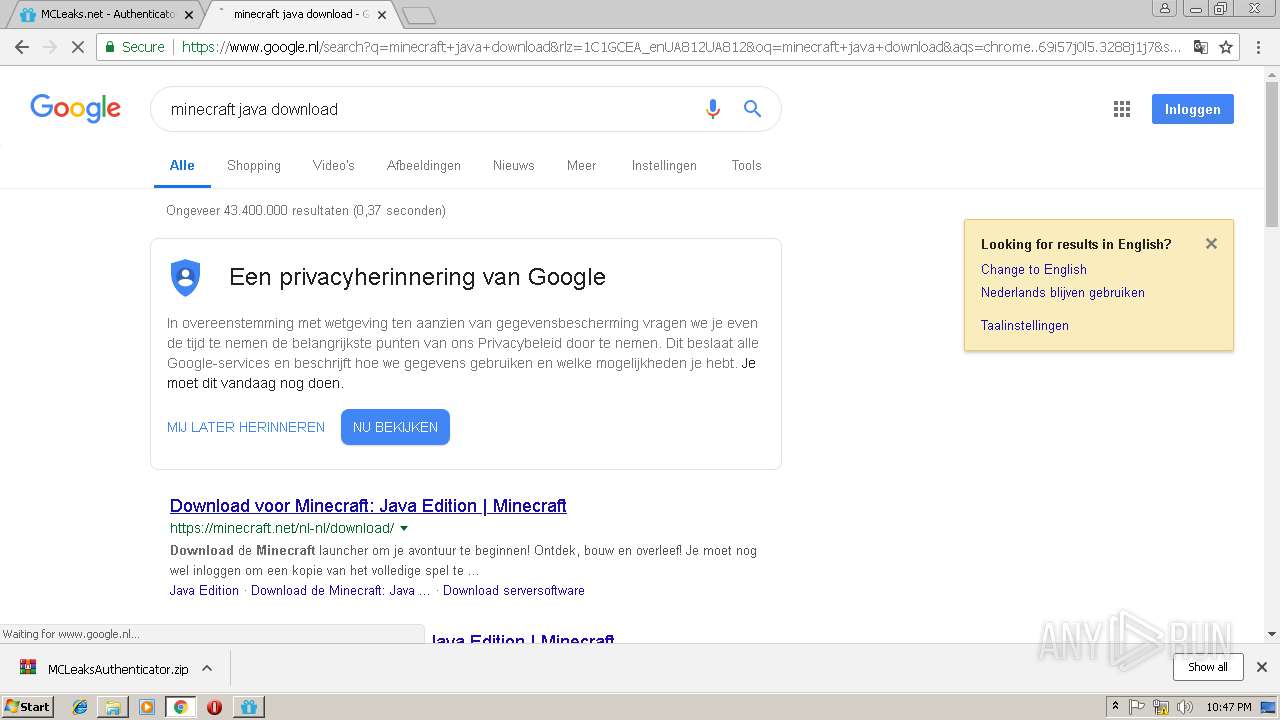1280x720 pixels.
Task: Click Chrome icon in taskbar
Action: (x=180, y=707)
